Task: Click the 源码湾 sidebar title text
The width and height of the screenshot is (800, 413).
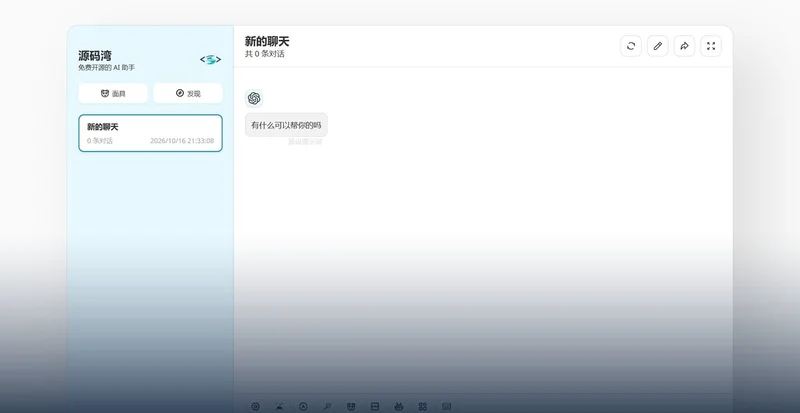Action: (95, 56)
